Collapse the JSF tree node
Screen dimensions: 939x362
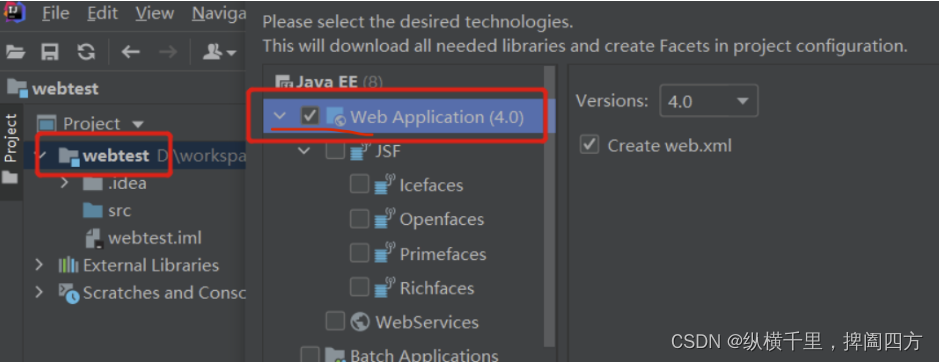point(305,150)
